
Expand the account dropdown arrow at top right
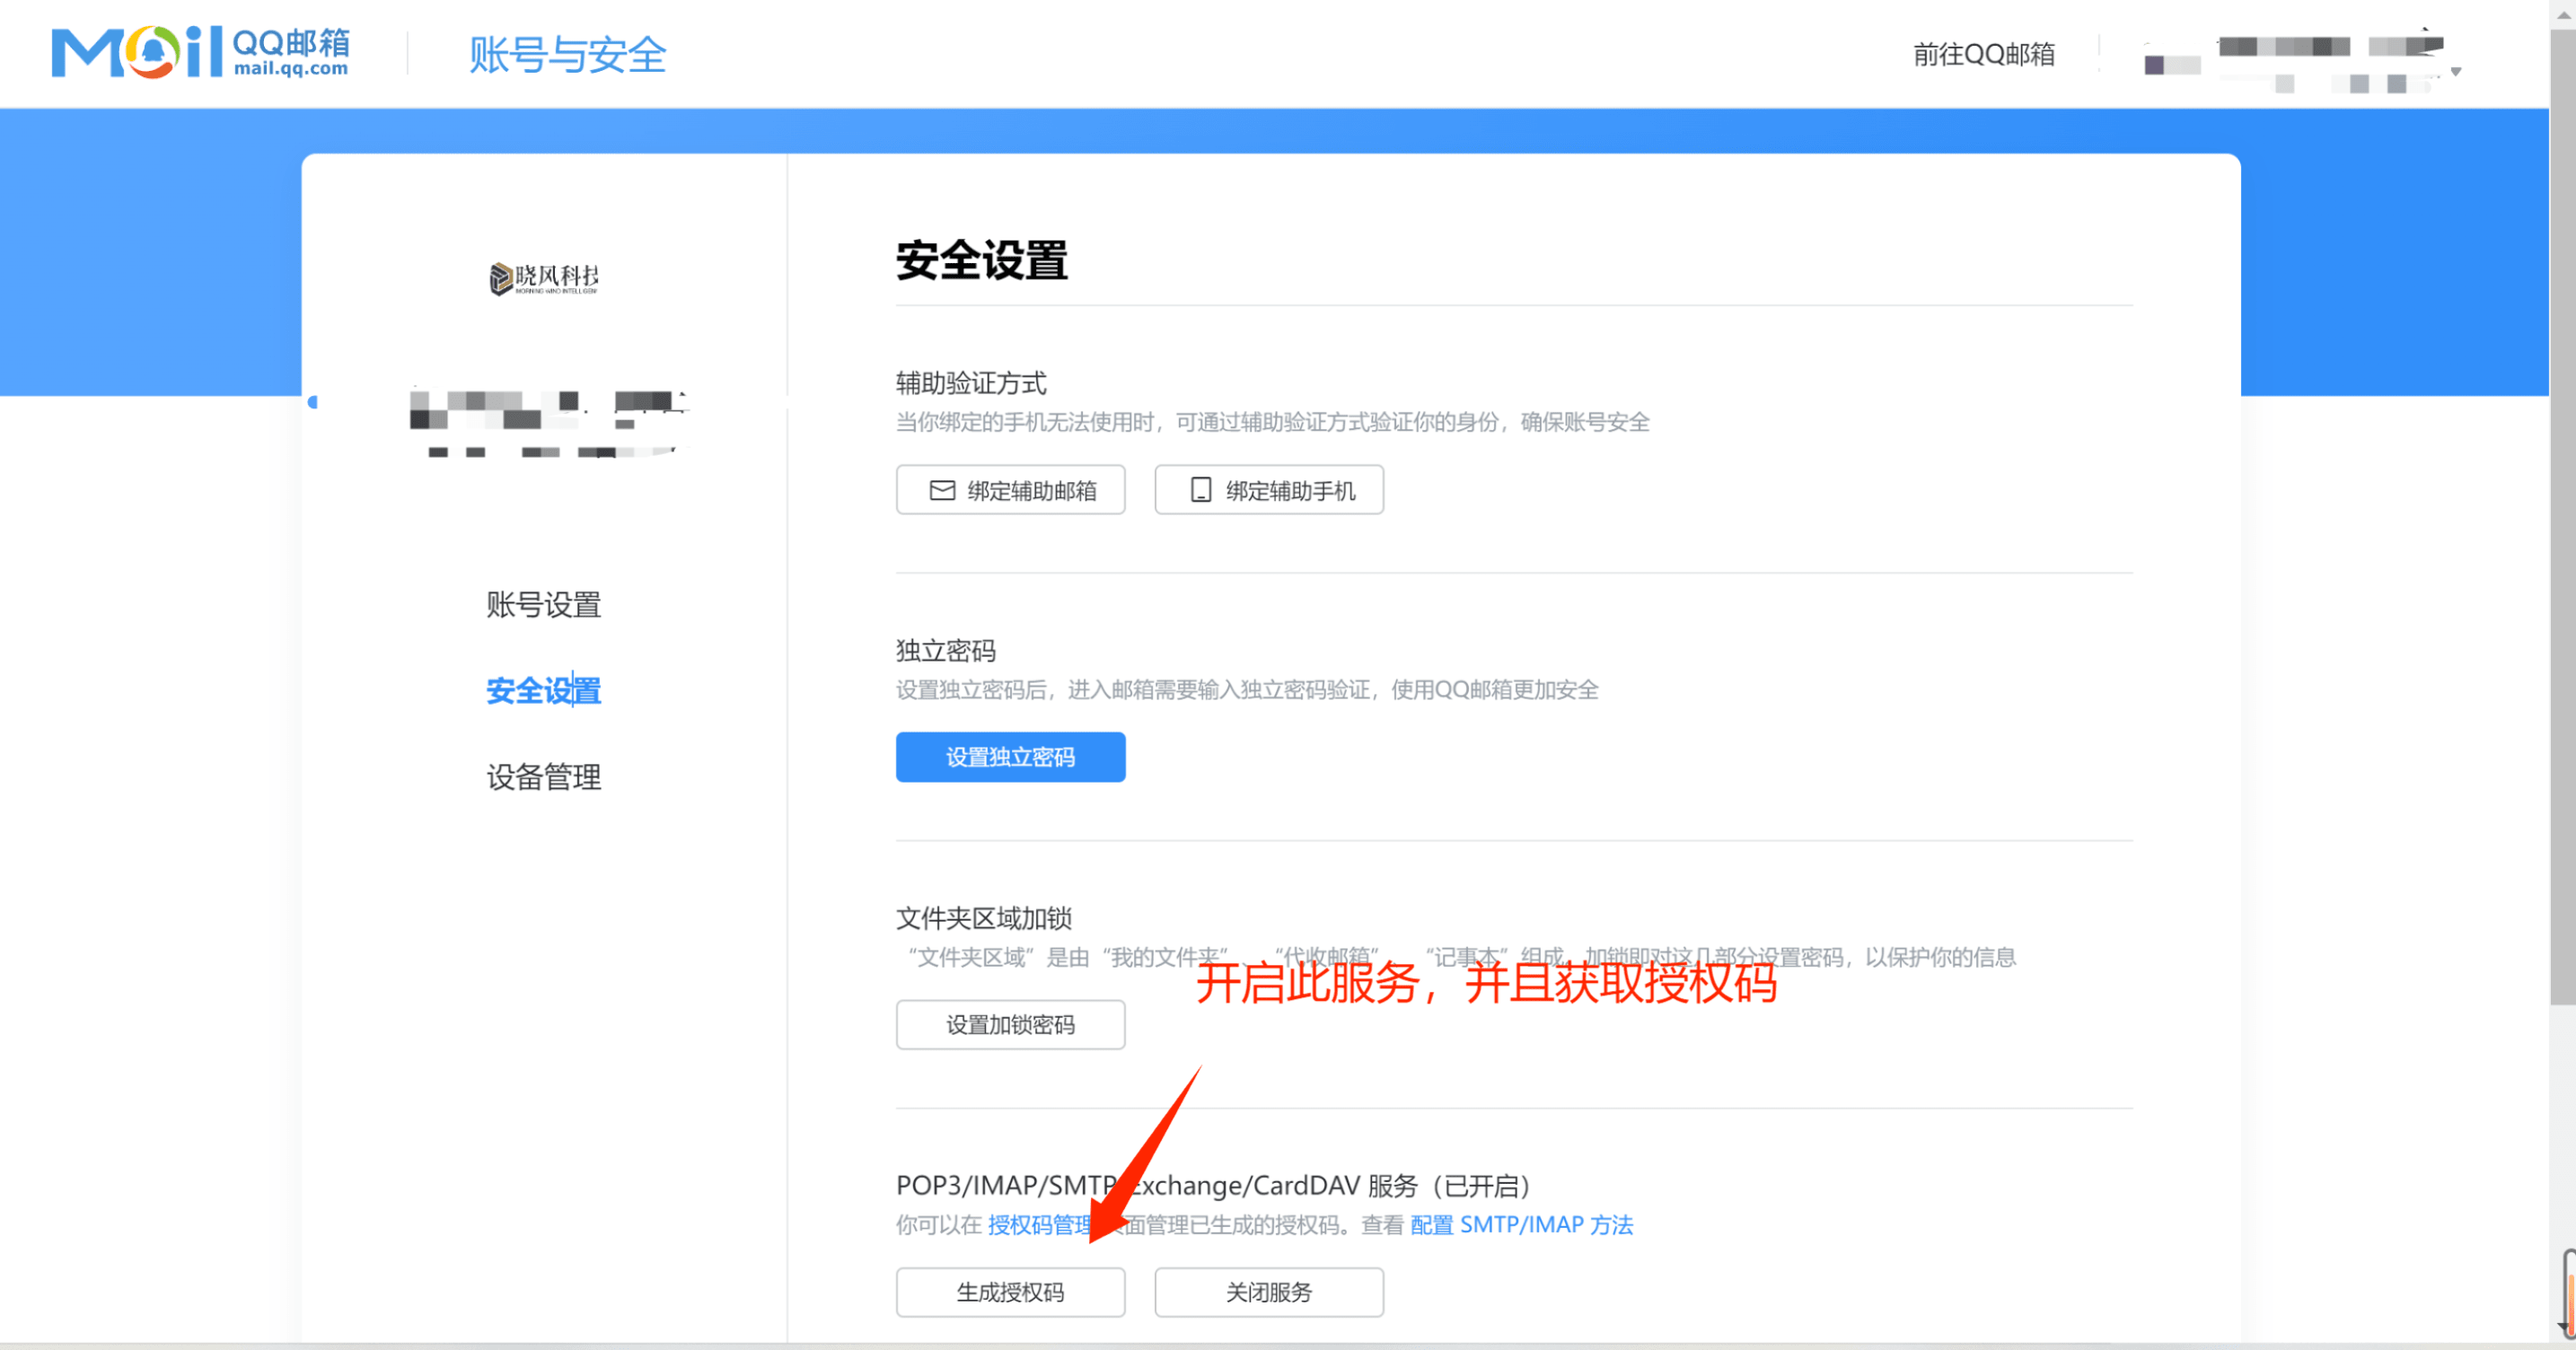click(2455, 72)
